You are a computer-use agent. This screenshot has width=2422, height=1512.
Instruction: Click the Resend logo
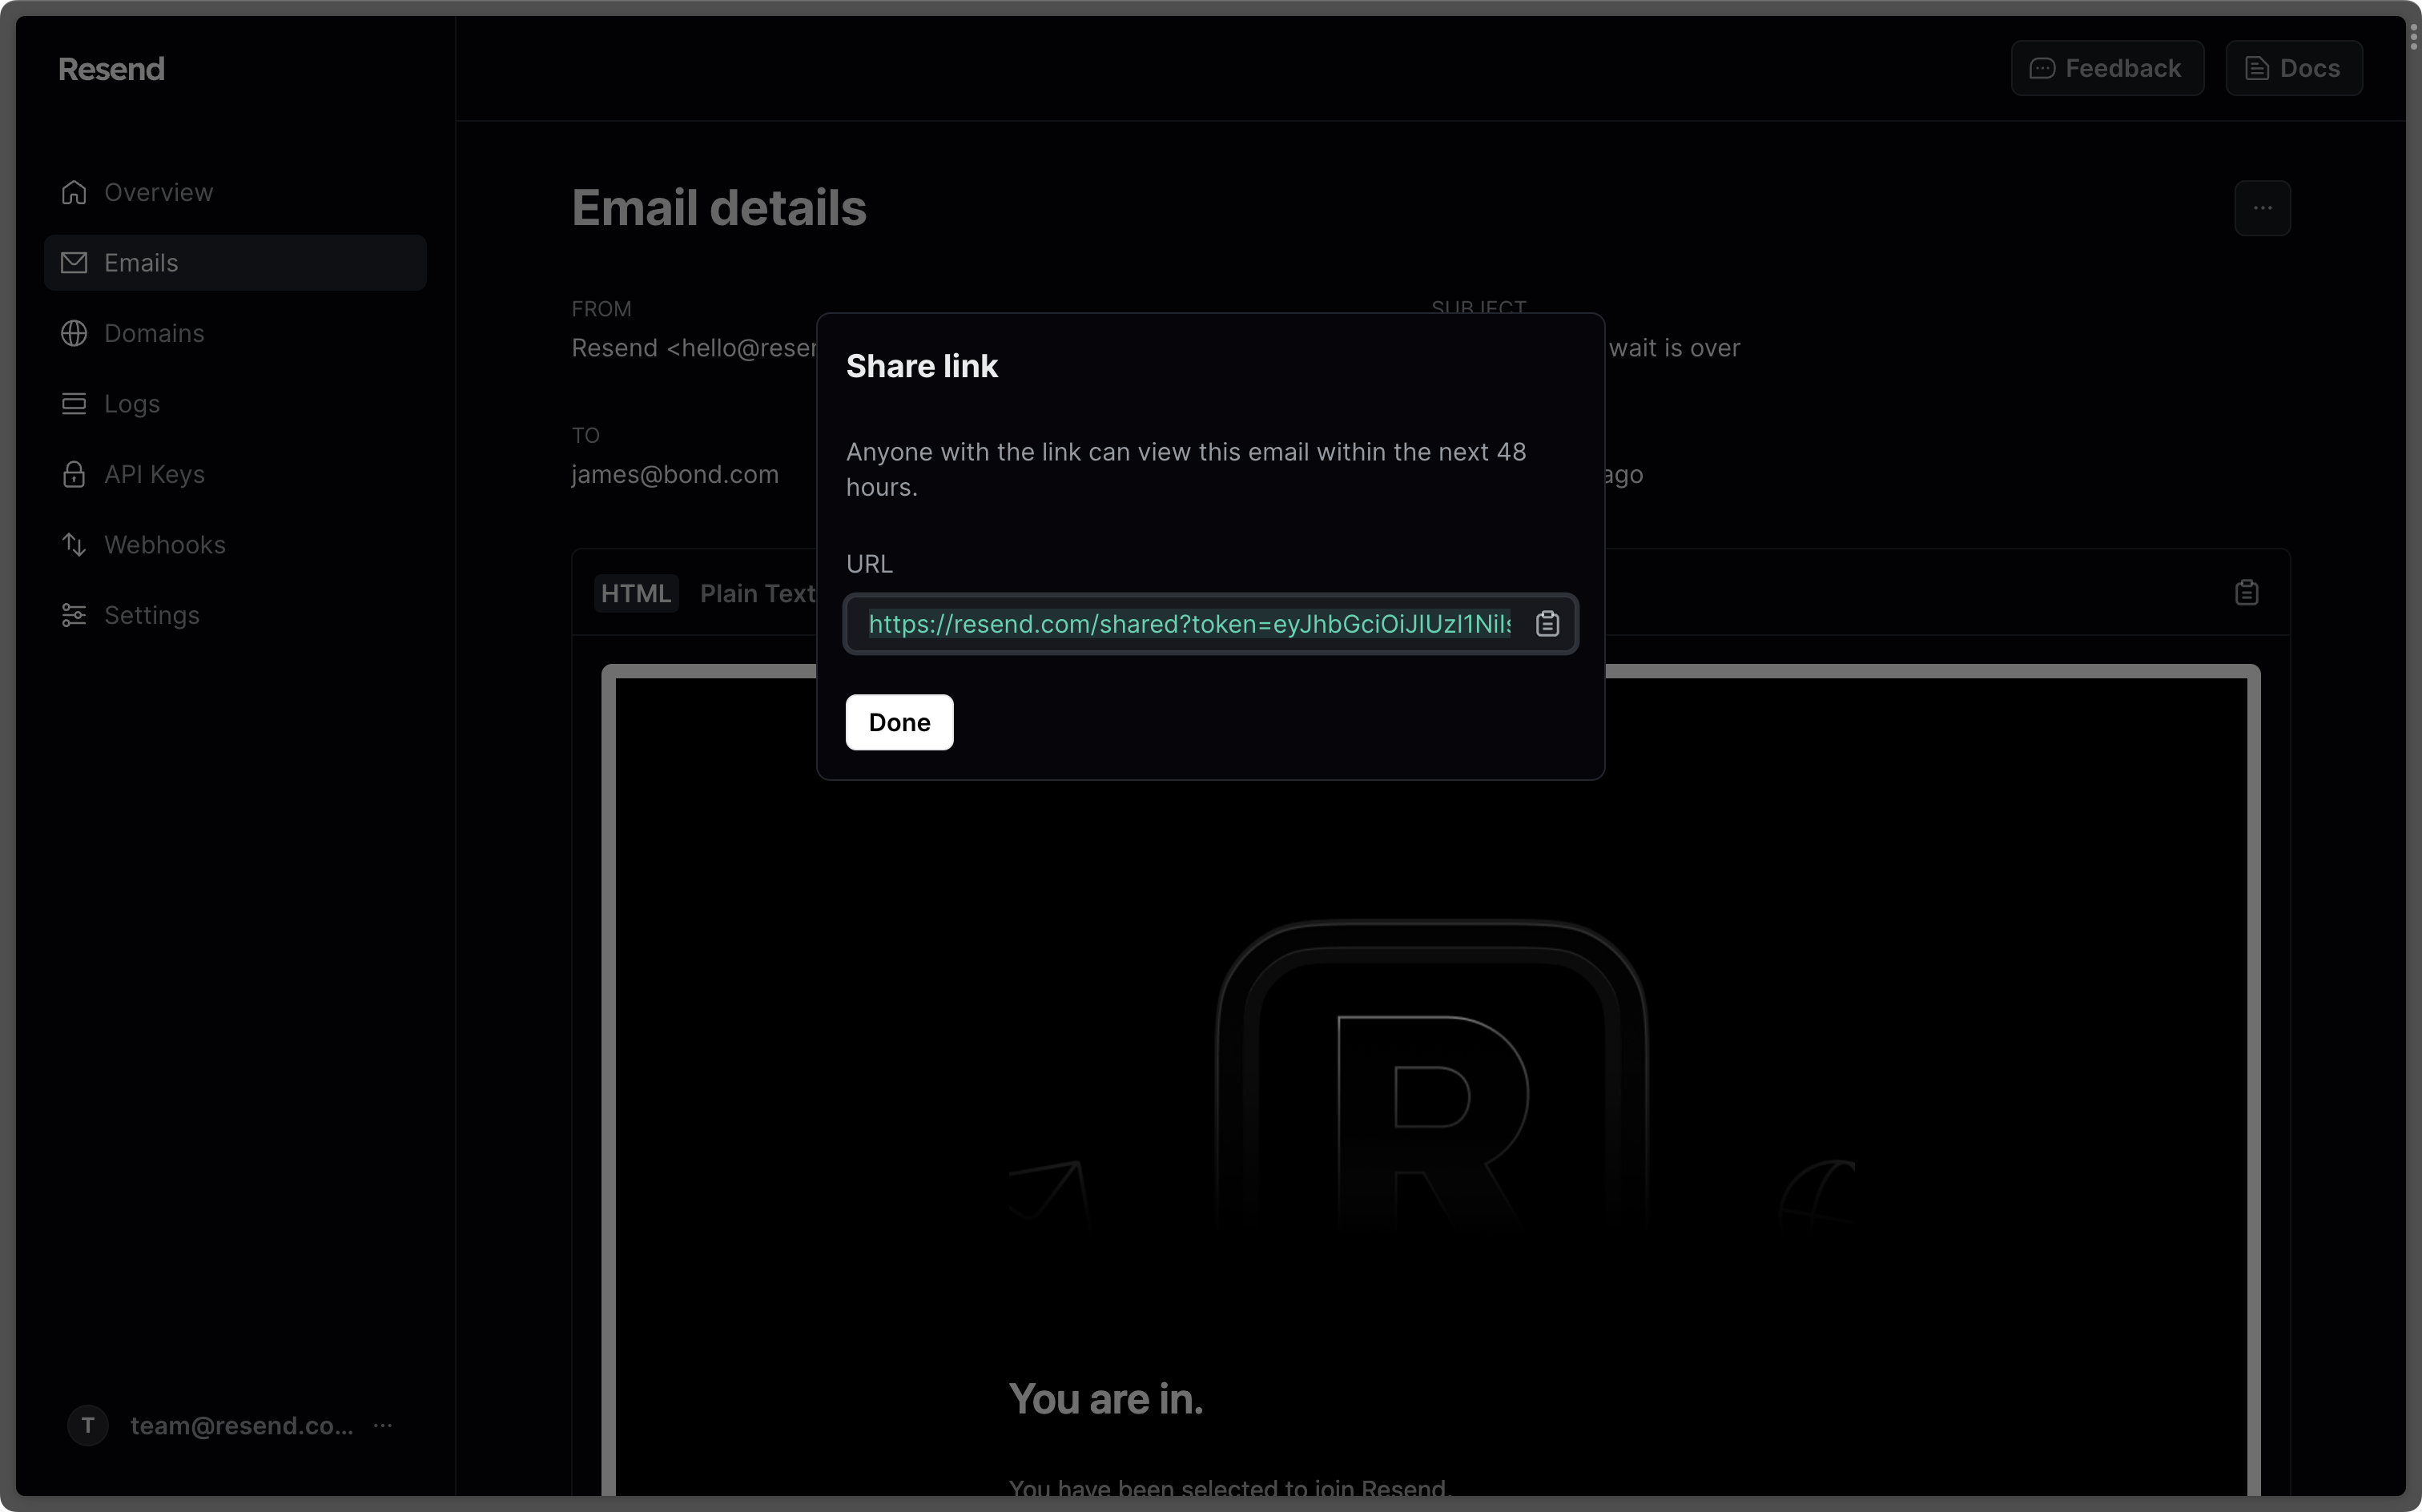111,69
